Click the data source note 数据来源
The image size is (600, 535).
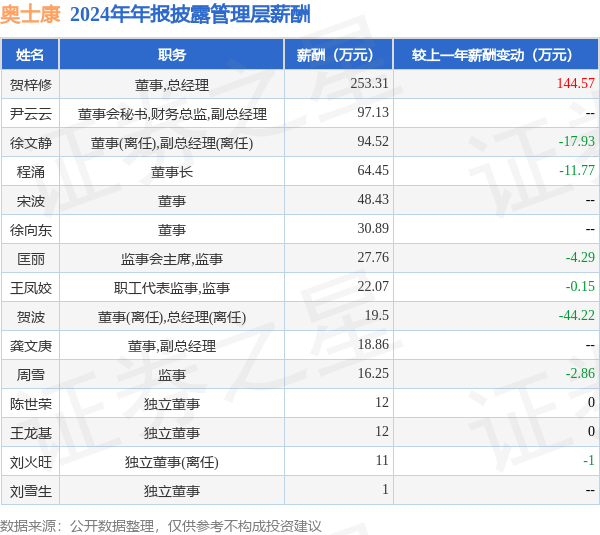pyautogui.click(x=161, y=526)
